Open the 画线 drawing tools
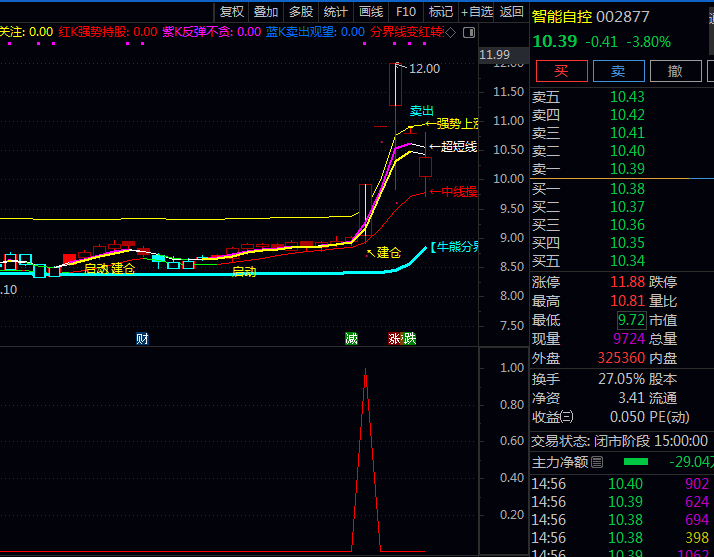The height and width of the screenshot is (557, 714). point(370,11)
